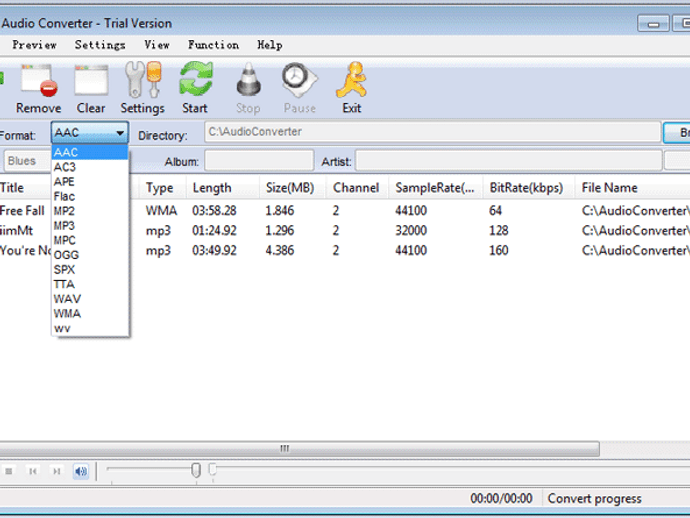Choose TTA output format
Screen dimensions: 690x518
tap(90, 284)
